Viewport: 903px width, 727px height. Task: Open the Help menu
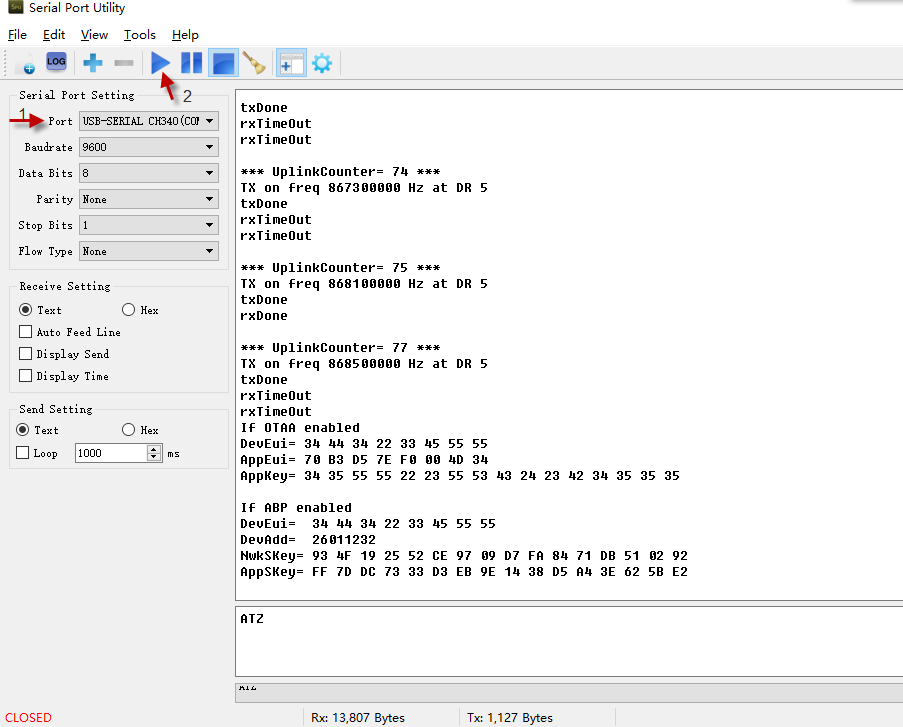pos(185,35)
